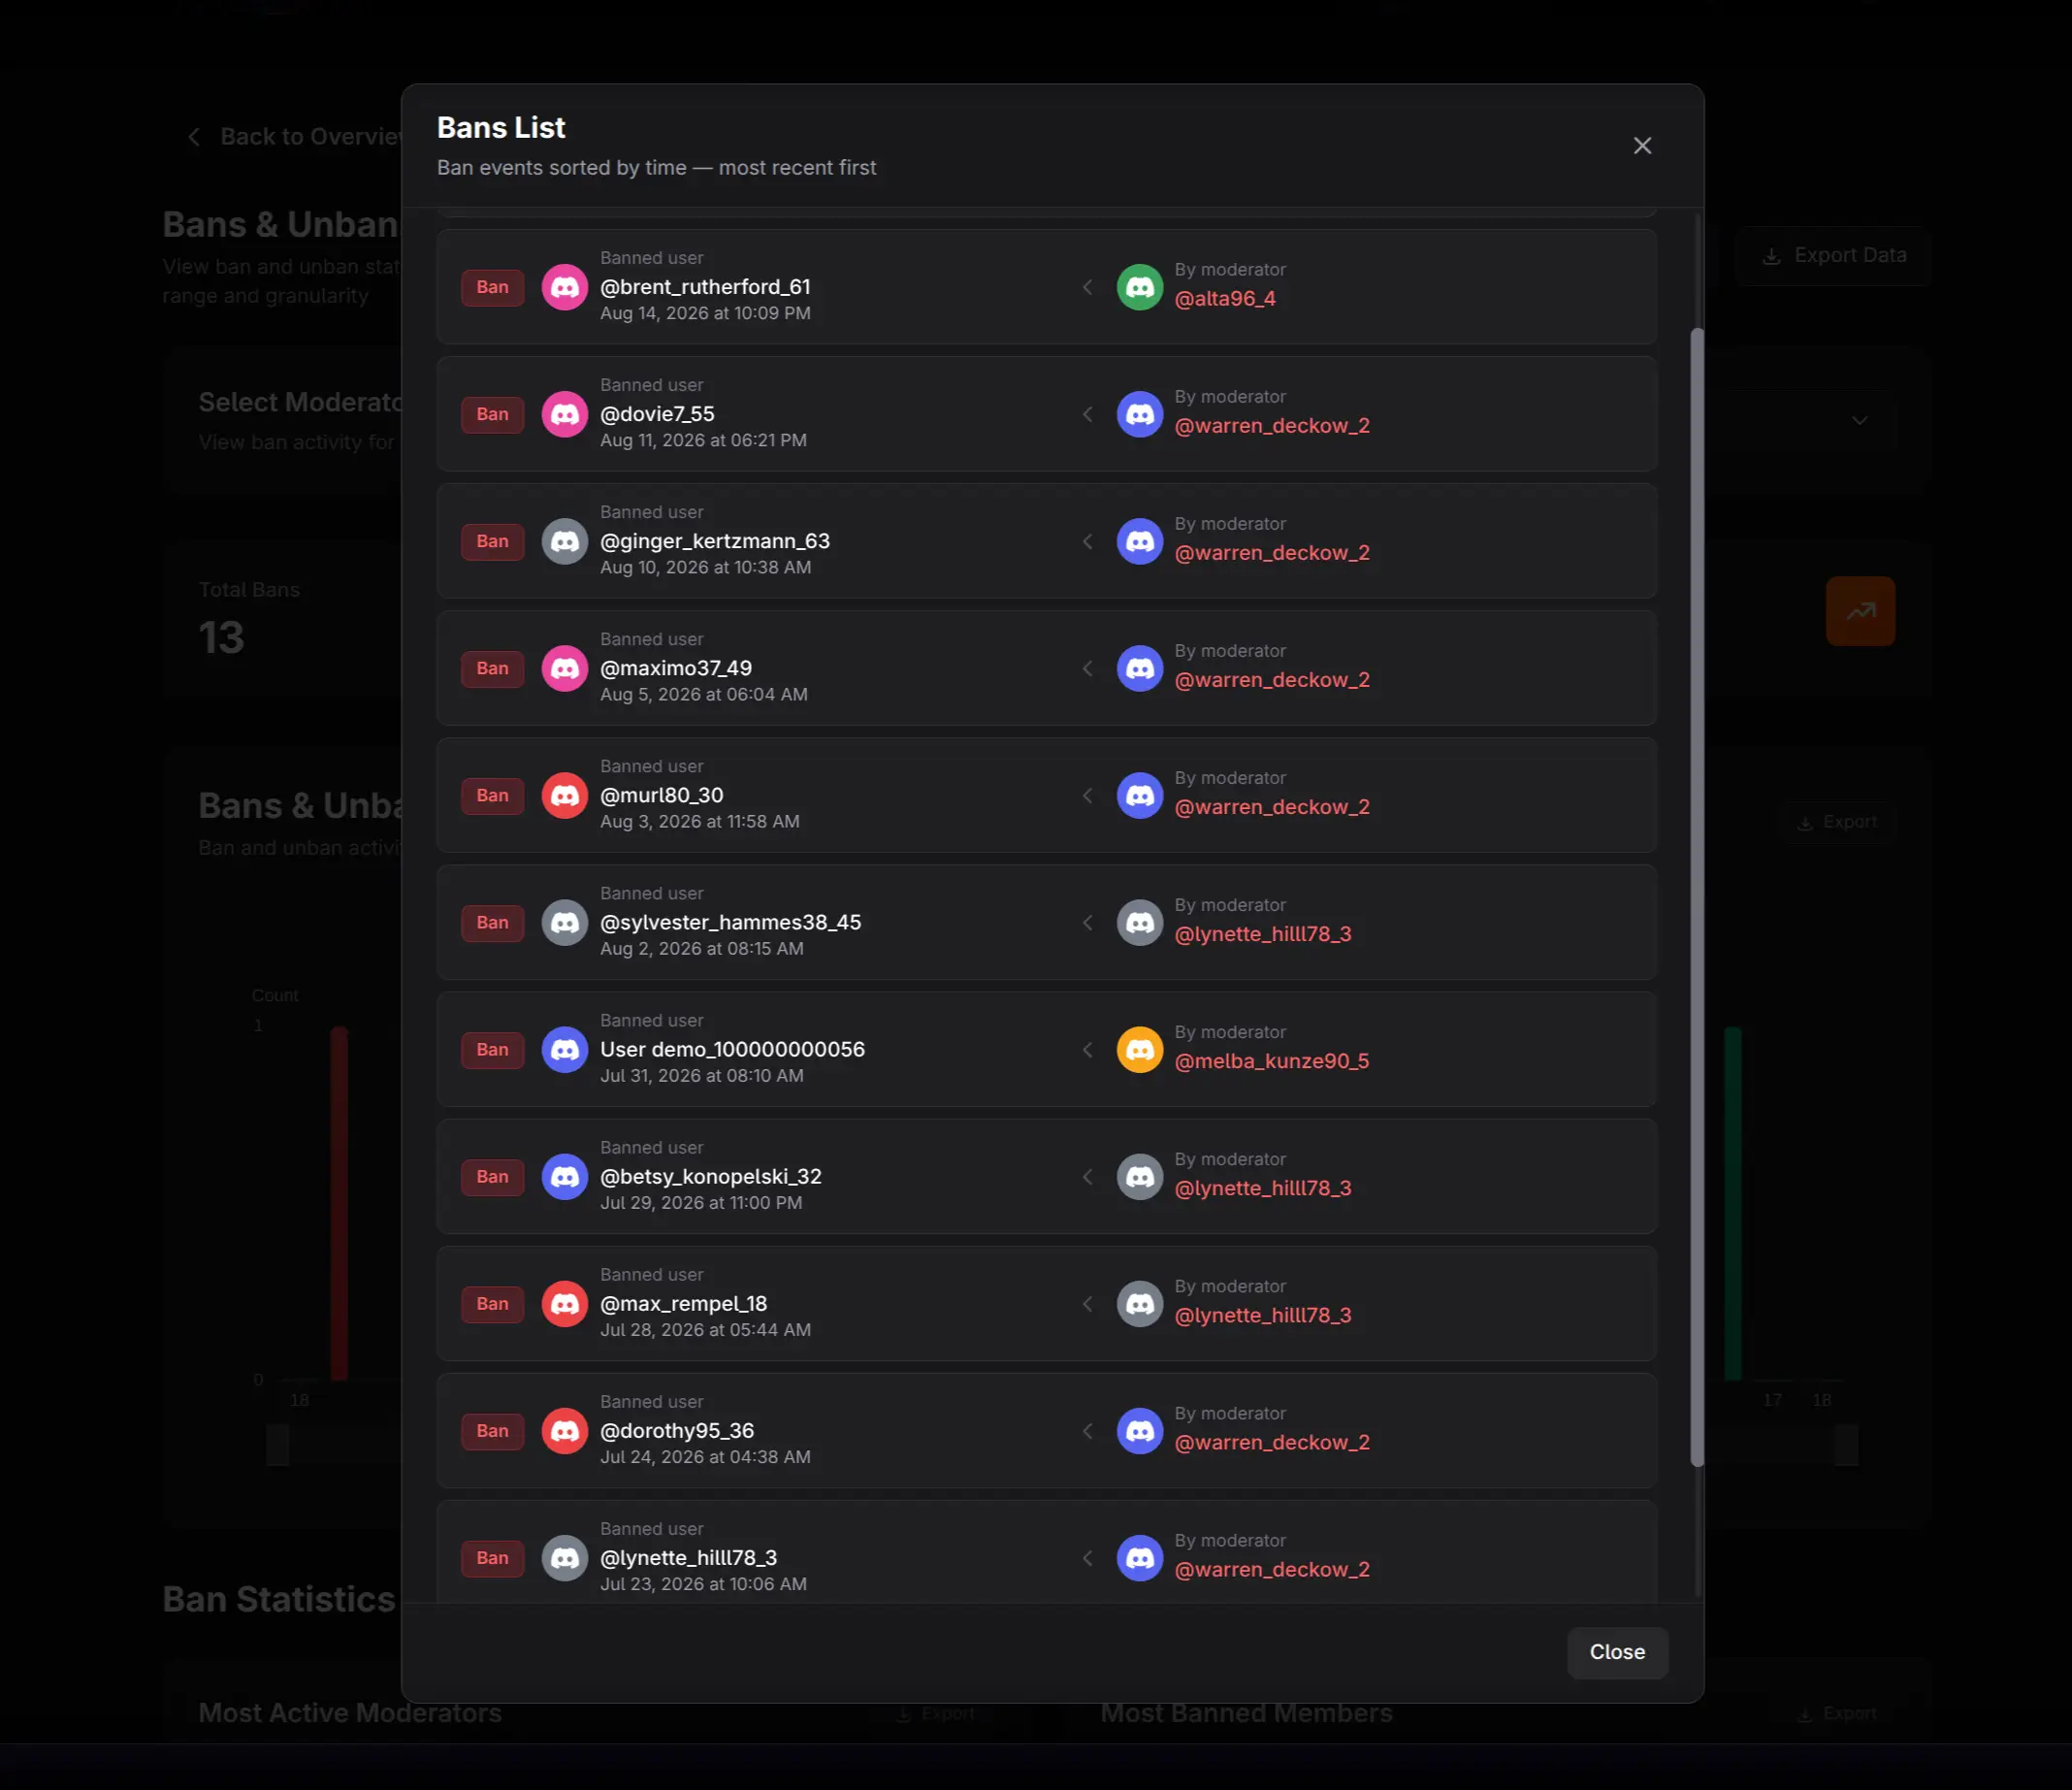Click timestamp Aug 14, 2026 at 10:09 PM
This screenshot has height=1790, width=2072.
coord(705,313)
